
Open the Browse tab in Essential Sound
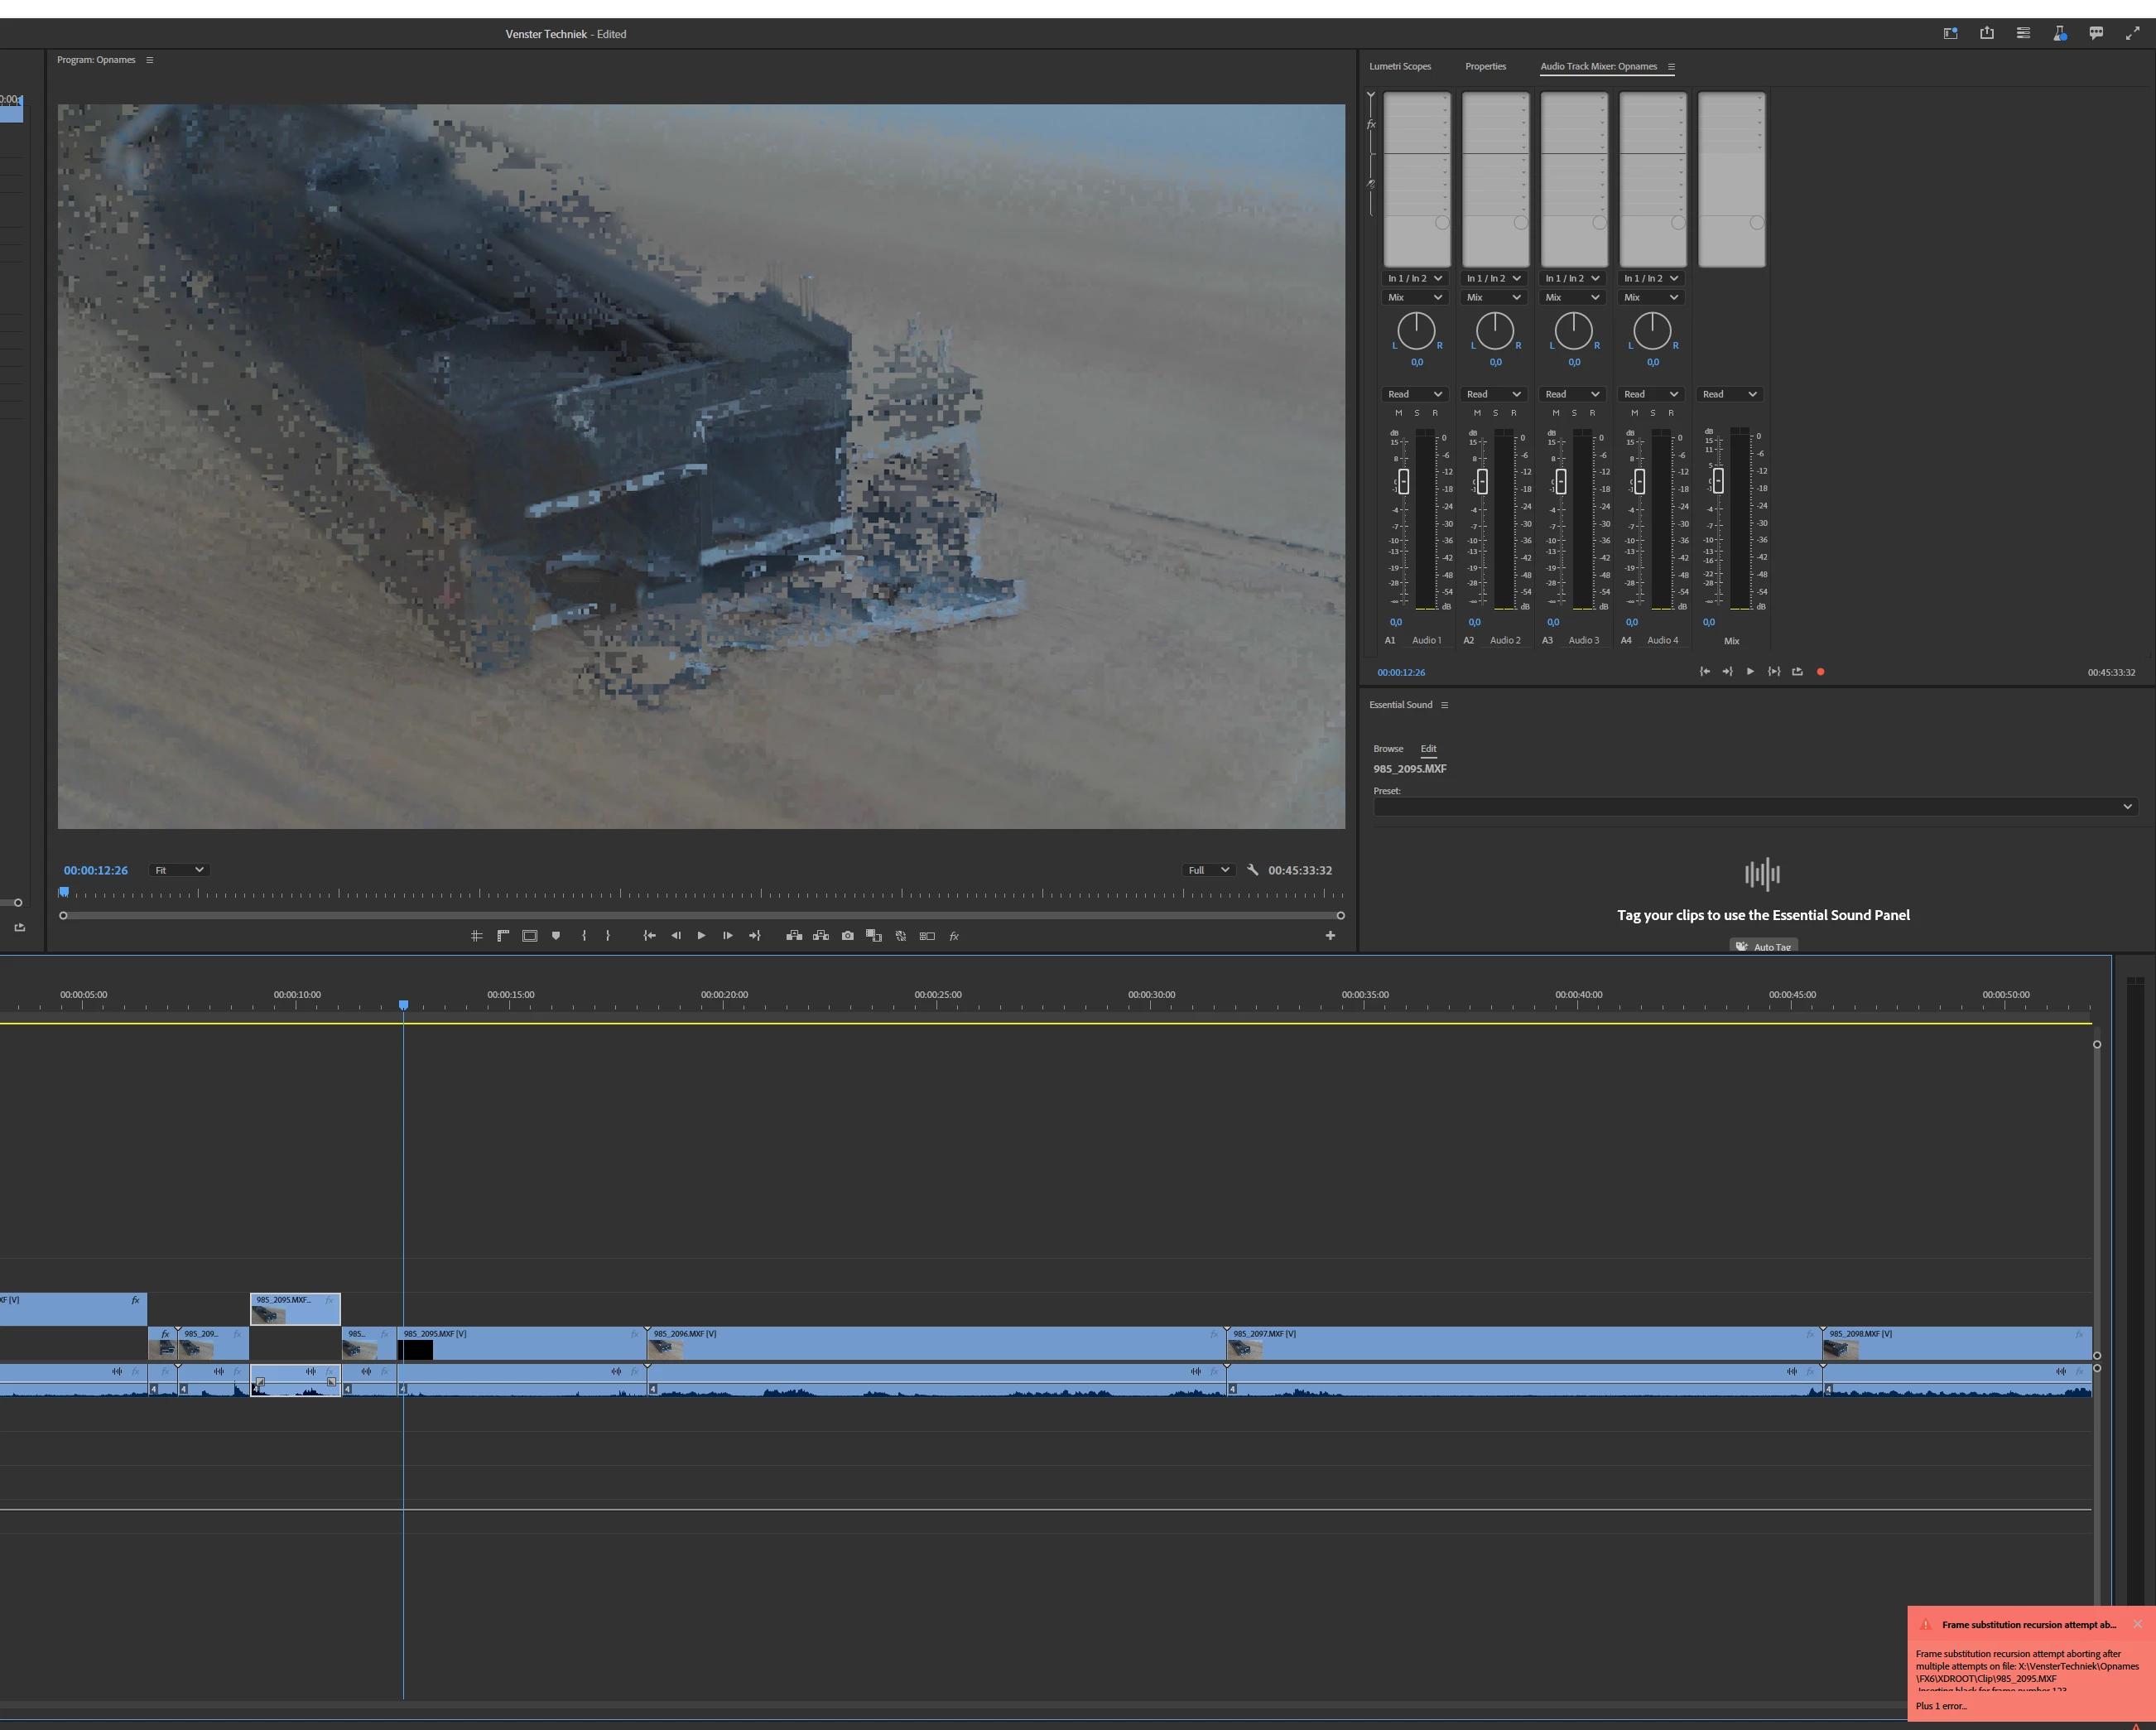(x=1387, y=748)
